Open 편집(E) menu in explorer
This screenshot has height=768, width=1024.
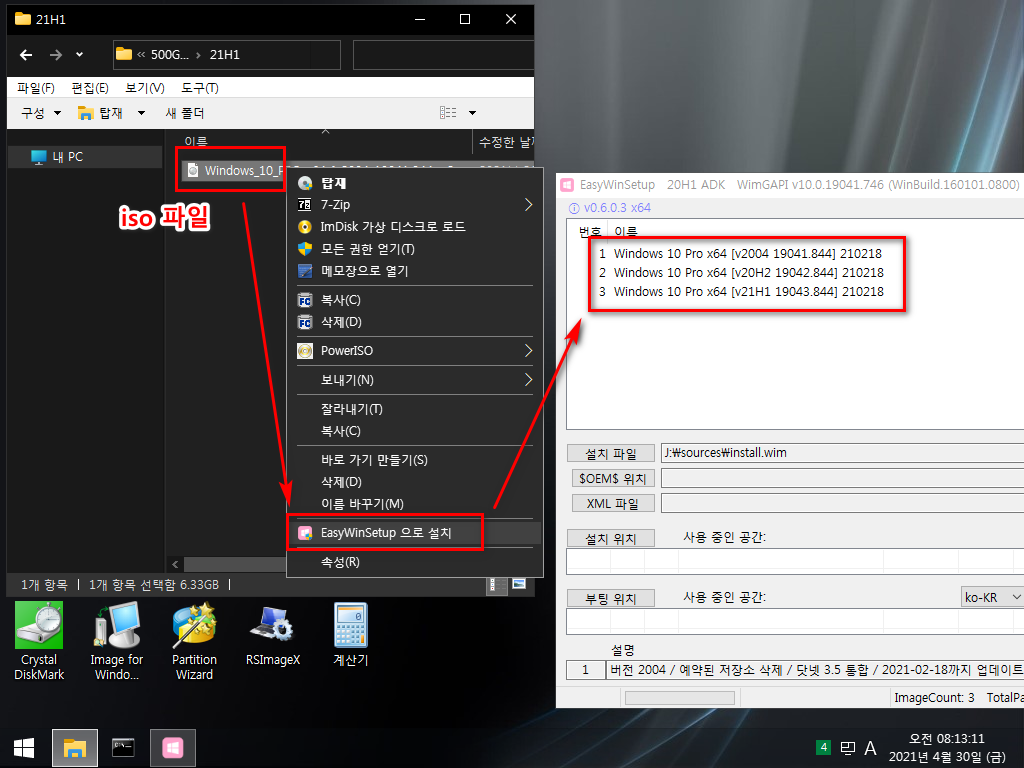click(90, 88)
